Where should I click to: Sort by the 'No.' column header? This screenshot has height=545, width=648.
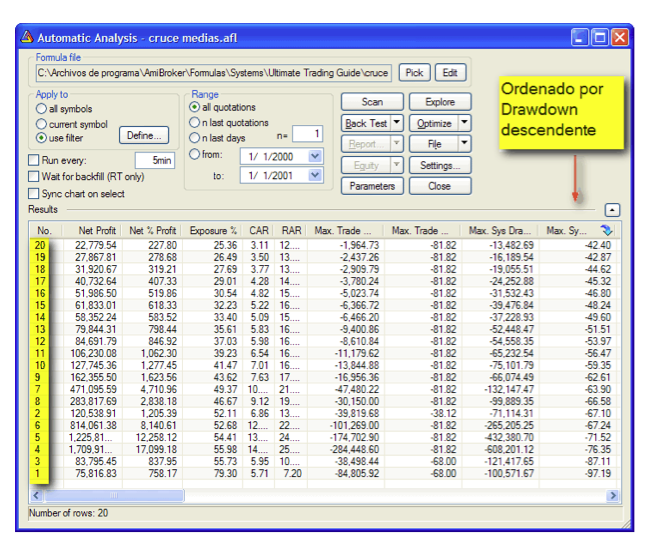click(46, 230)
